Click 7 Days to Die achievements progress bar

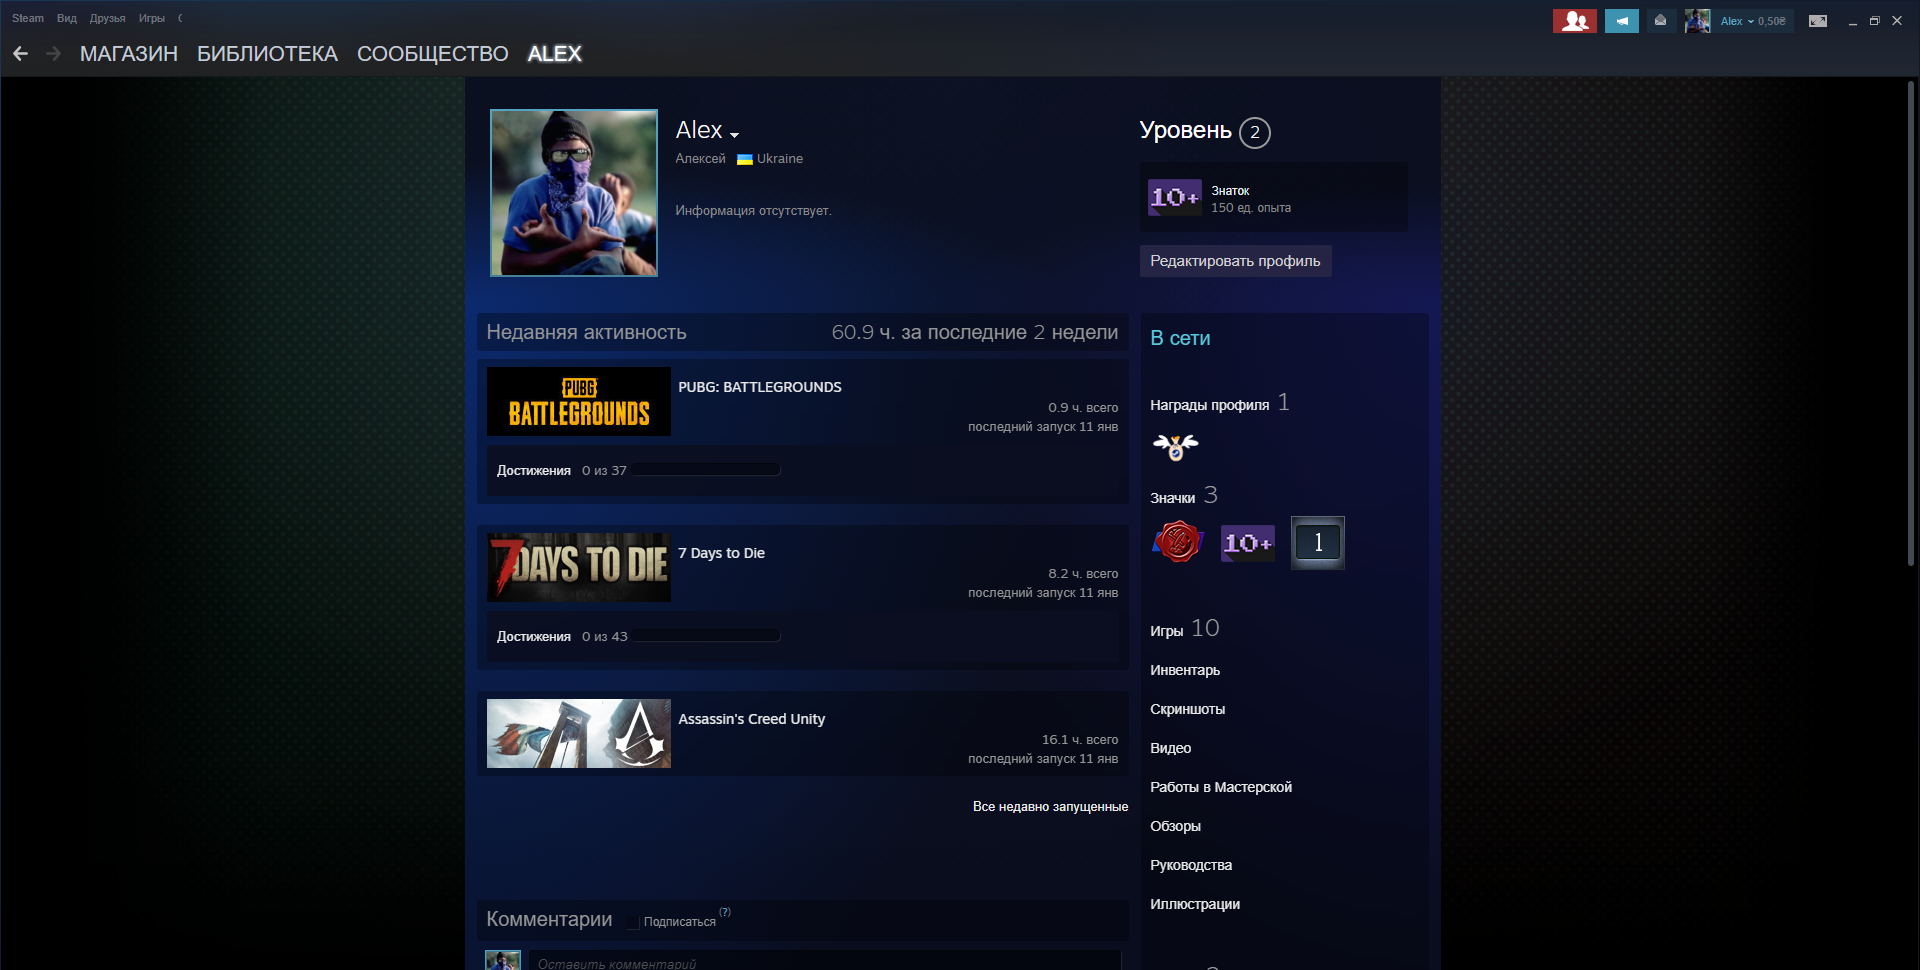[x=706, y=636]
